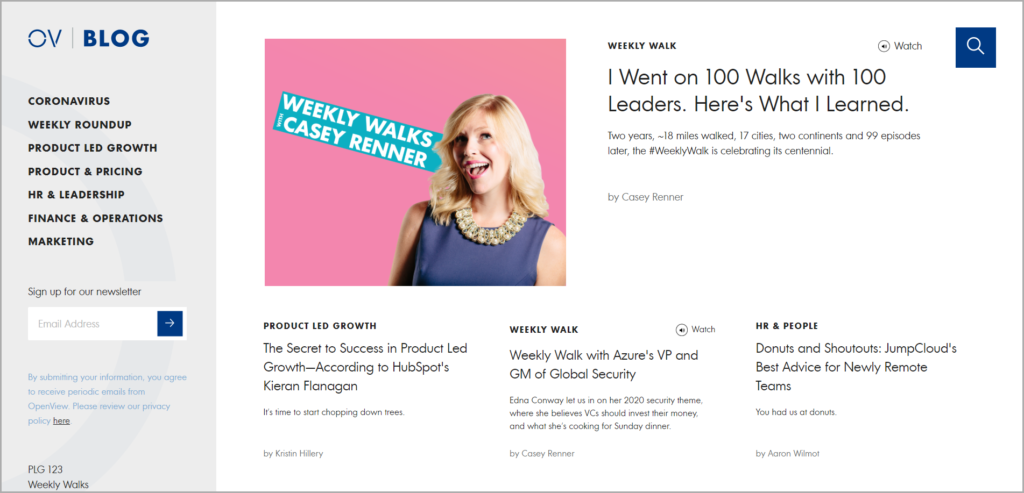Click the Email Address input field

coord(92,323)
